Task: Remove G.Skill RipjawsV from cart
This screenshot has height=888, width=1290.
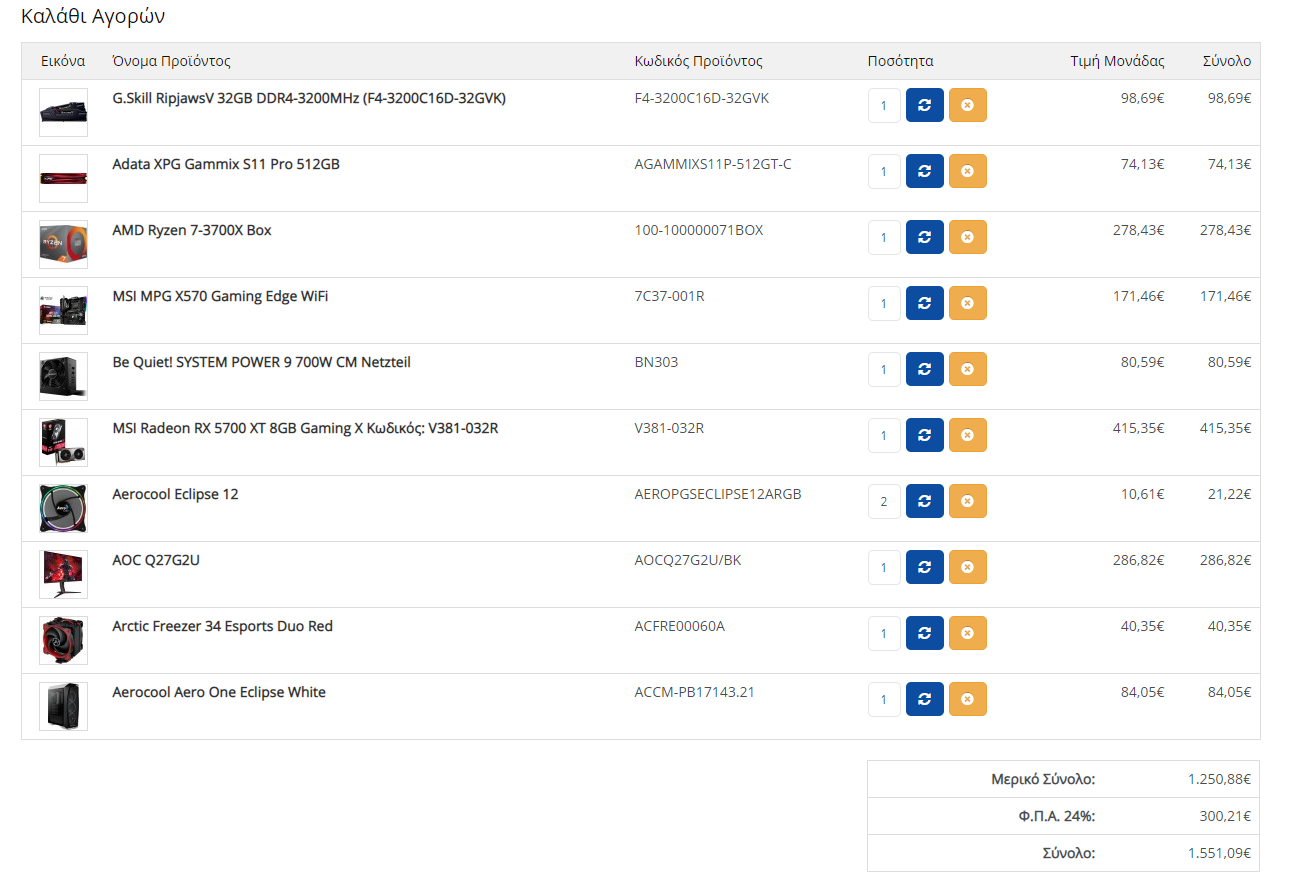Action: (968, 105)
